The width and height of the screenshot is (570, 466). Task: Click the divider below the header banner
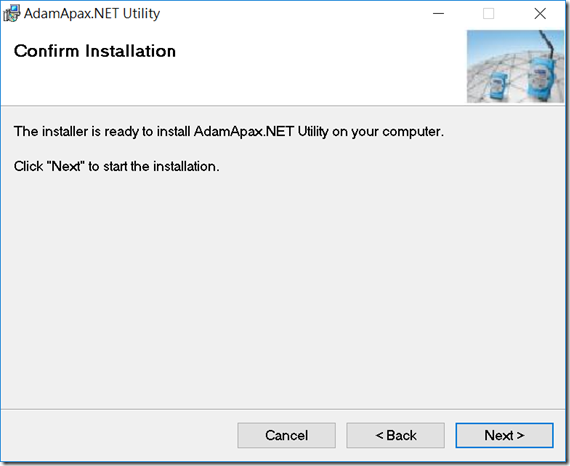(x=283, y=106)
